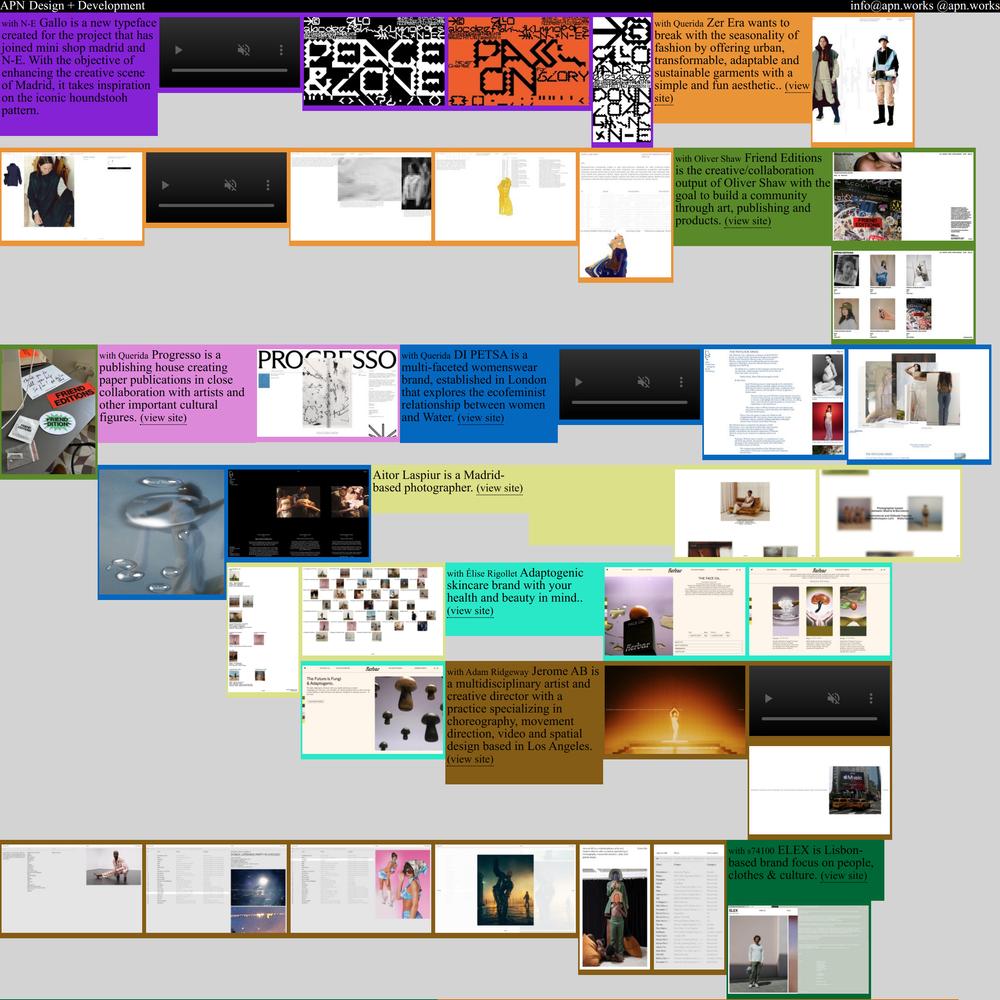Click the APN Design + Development header title

click(73, 6)
